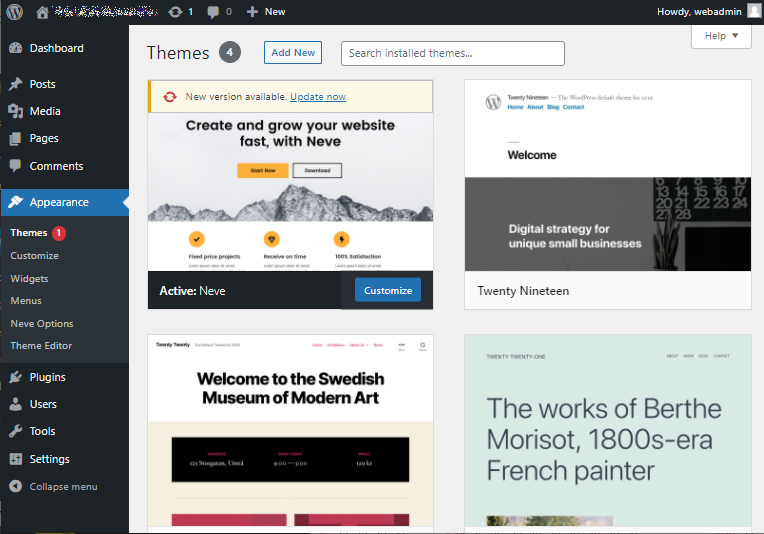Image resolution: width=764 pixels, height=534 pixels.
Task: Click the Search installed themes field
Action: pos(452,53)
